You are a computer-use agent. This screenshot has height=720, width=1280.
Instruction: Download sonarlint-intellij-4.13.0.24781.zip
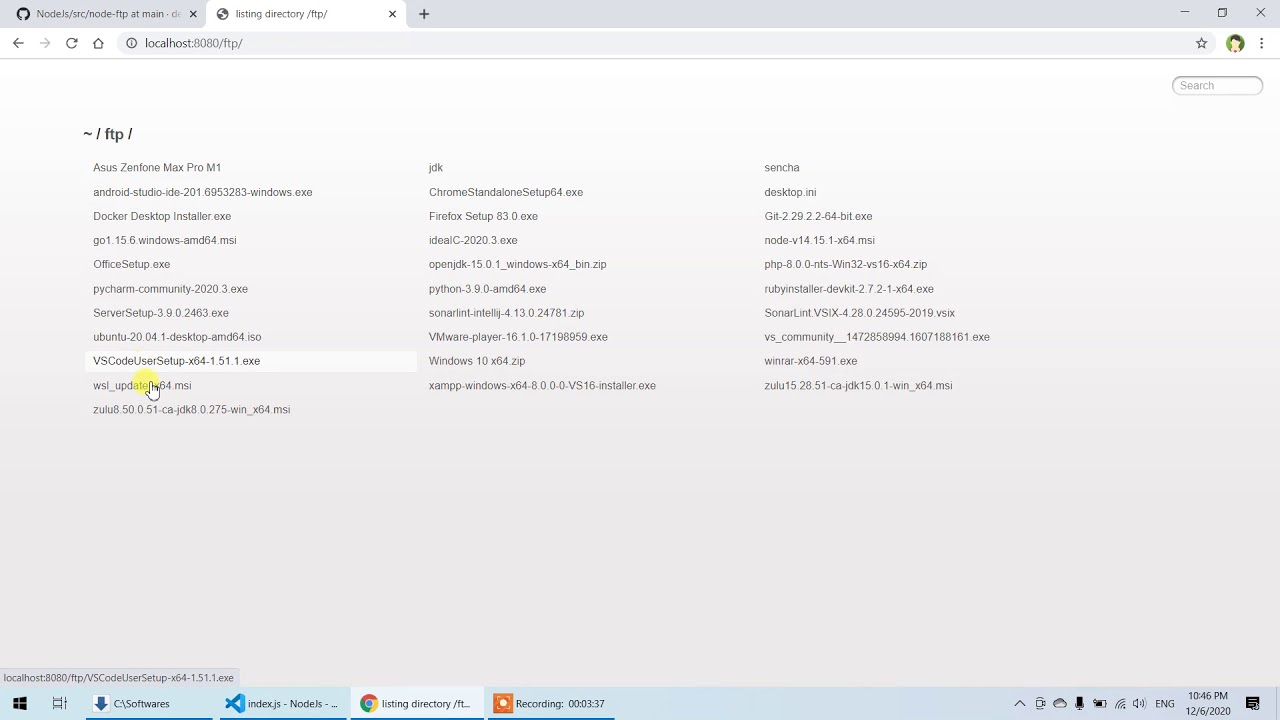click(x=507, y=313)
